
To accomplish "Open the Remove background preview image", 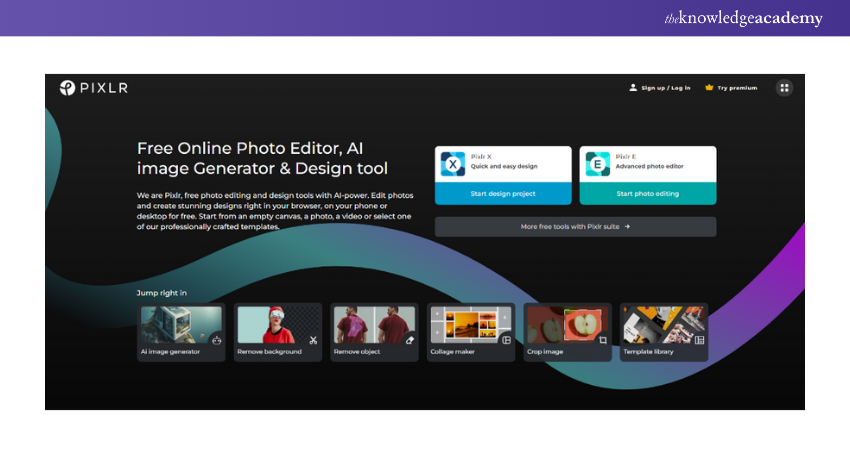I will 270,324.
